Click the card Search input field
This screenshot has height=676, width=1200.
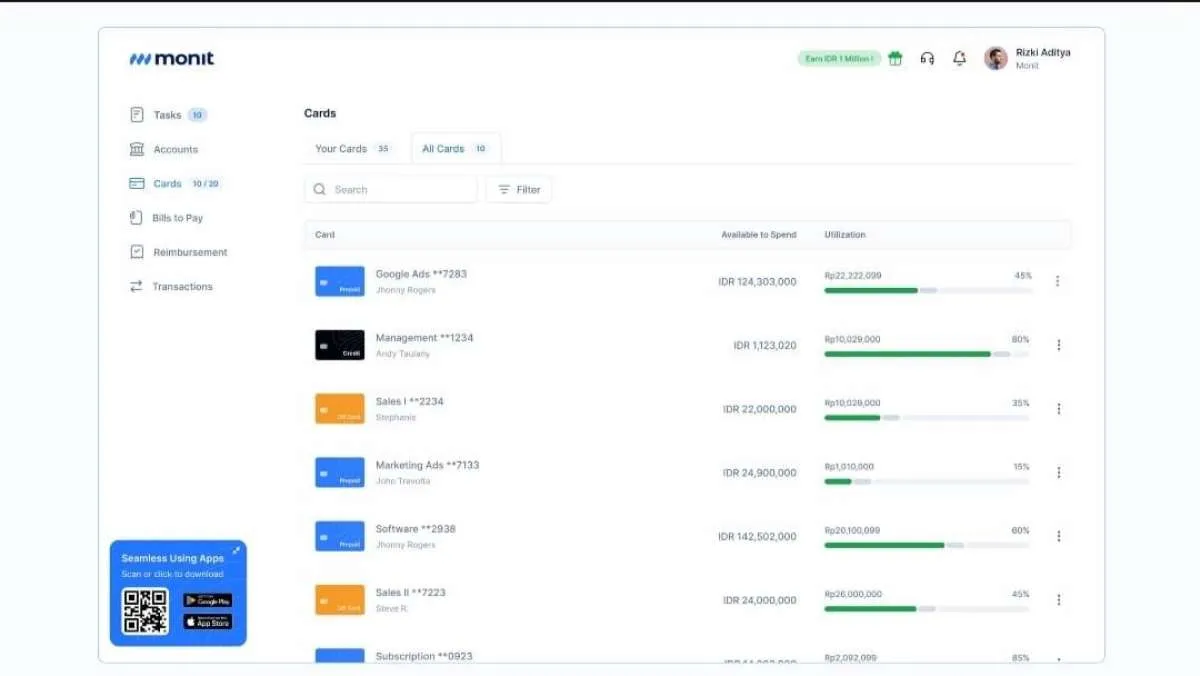[391, 190]
